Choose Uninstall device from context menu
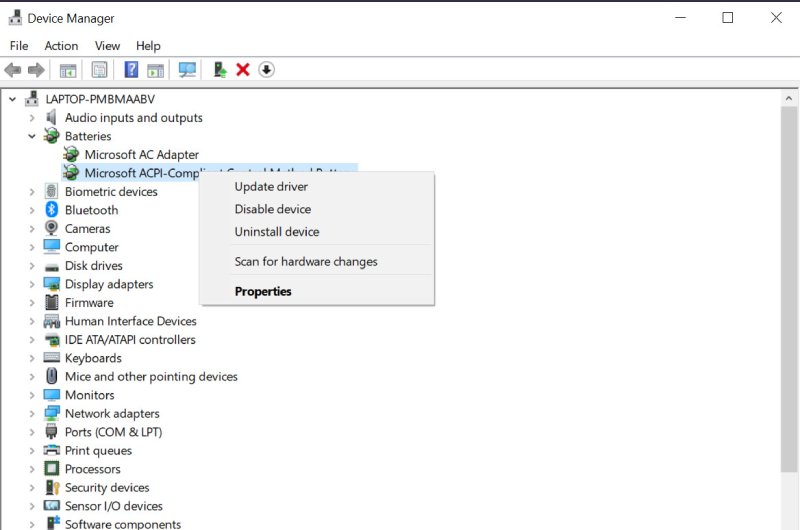 (x=317, y=232)
